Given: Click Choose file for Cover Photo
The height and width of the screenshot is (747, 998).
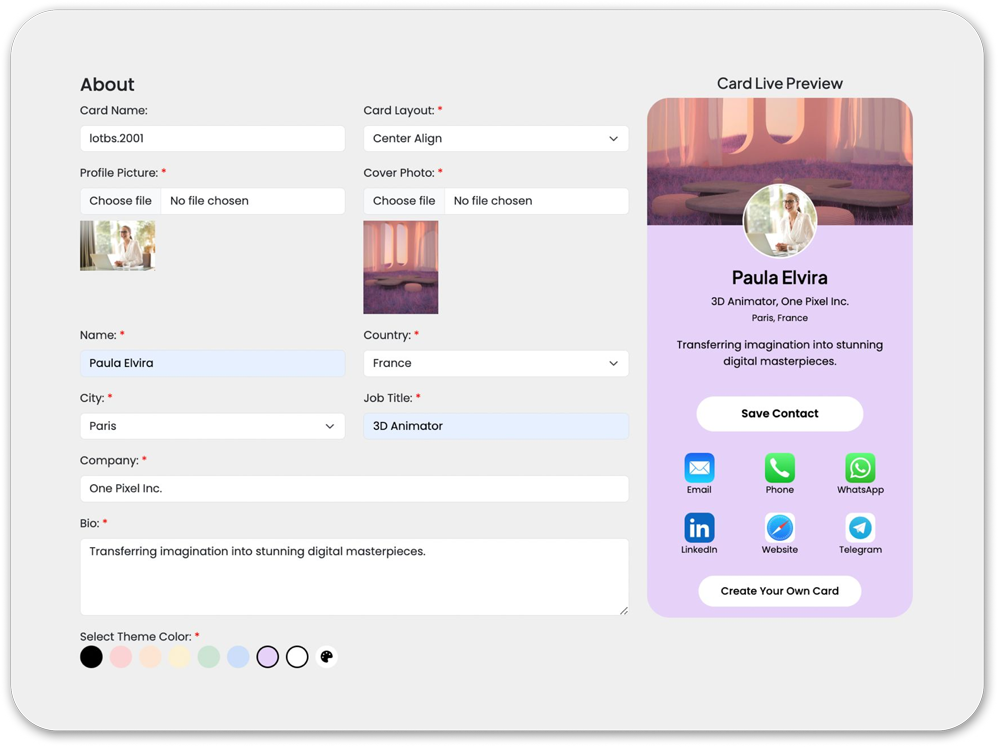Looking at the screenshot, I should pos(404,201).
